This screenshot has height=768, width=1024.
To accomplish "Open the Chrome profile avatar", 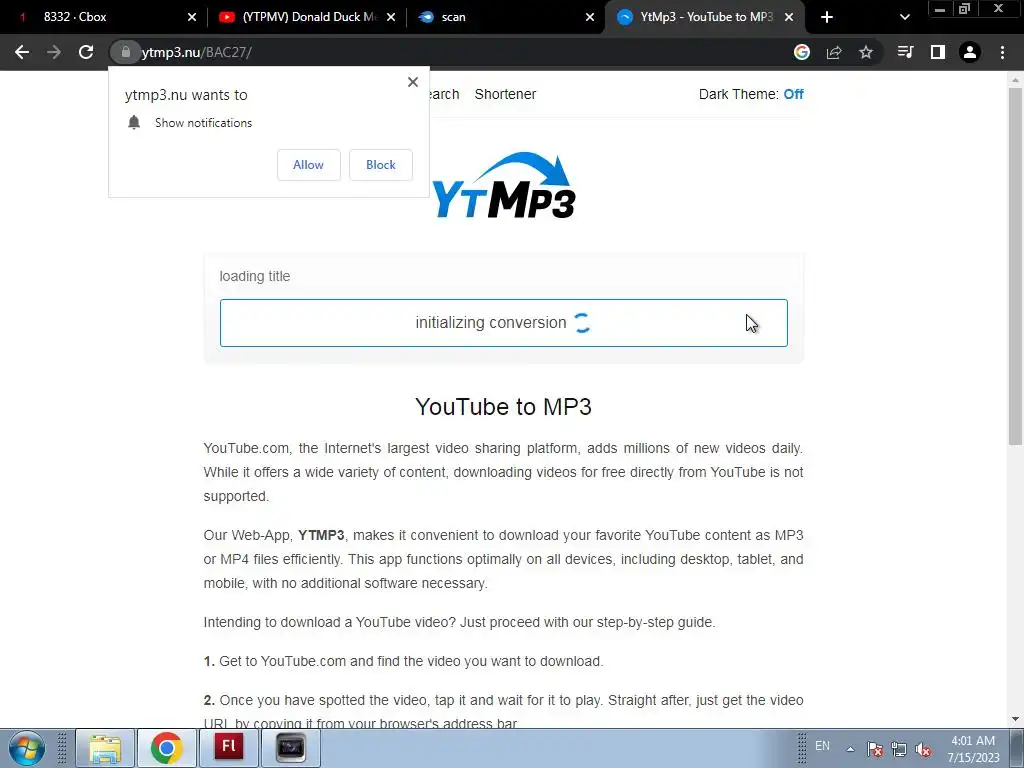I will [970, 52].
